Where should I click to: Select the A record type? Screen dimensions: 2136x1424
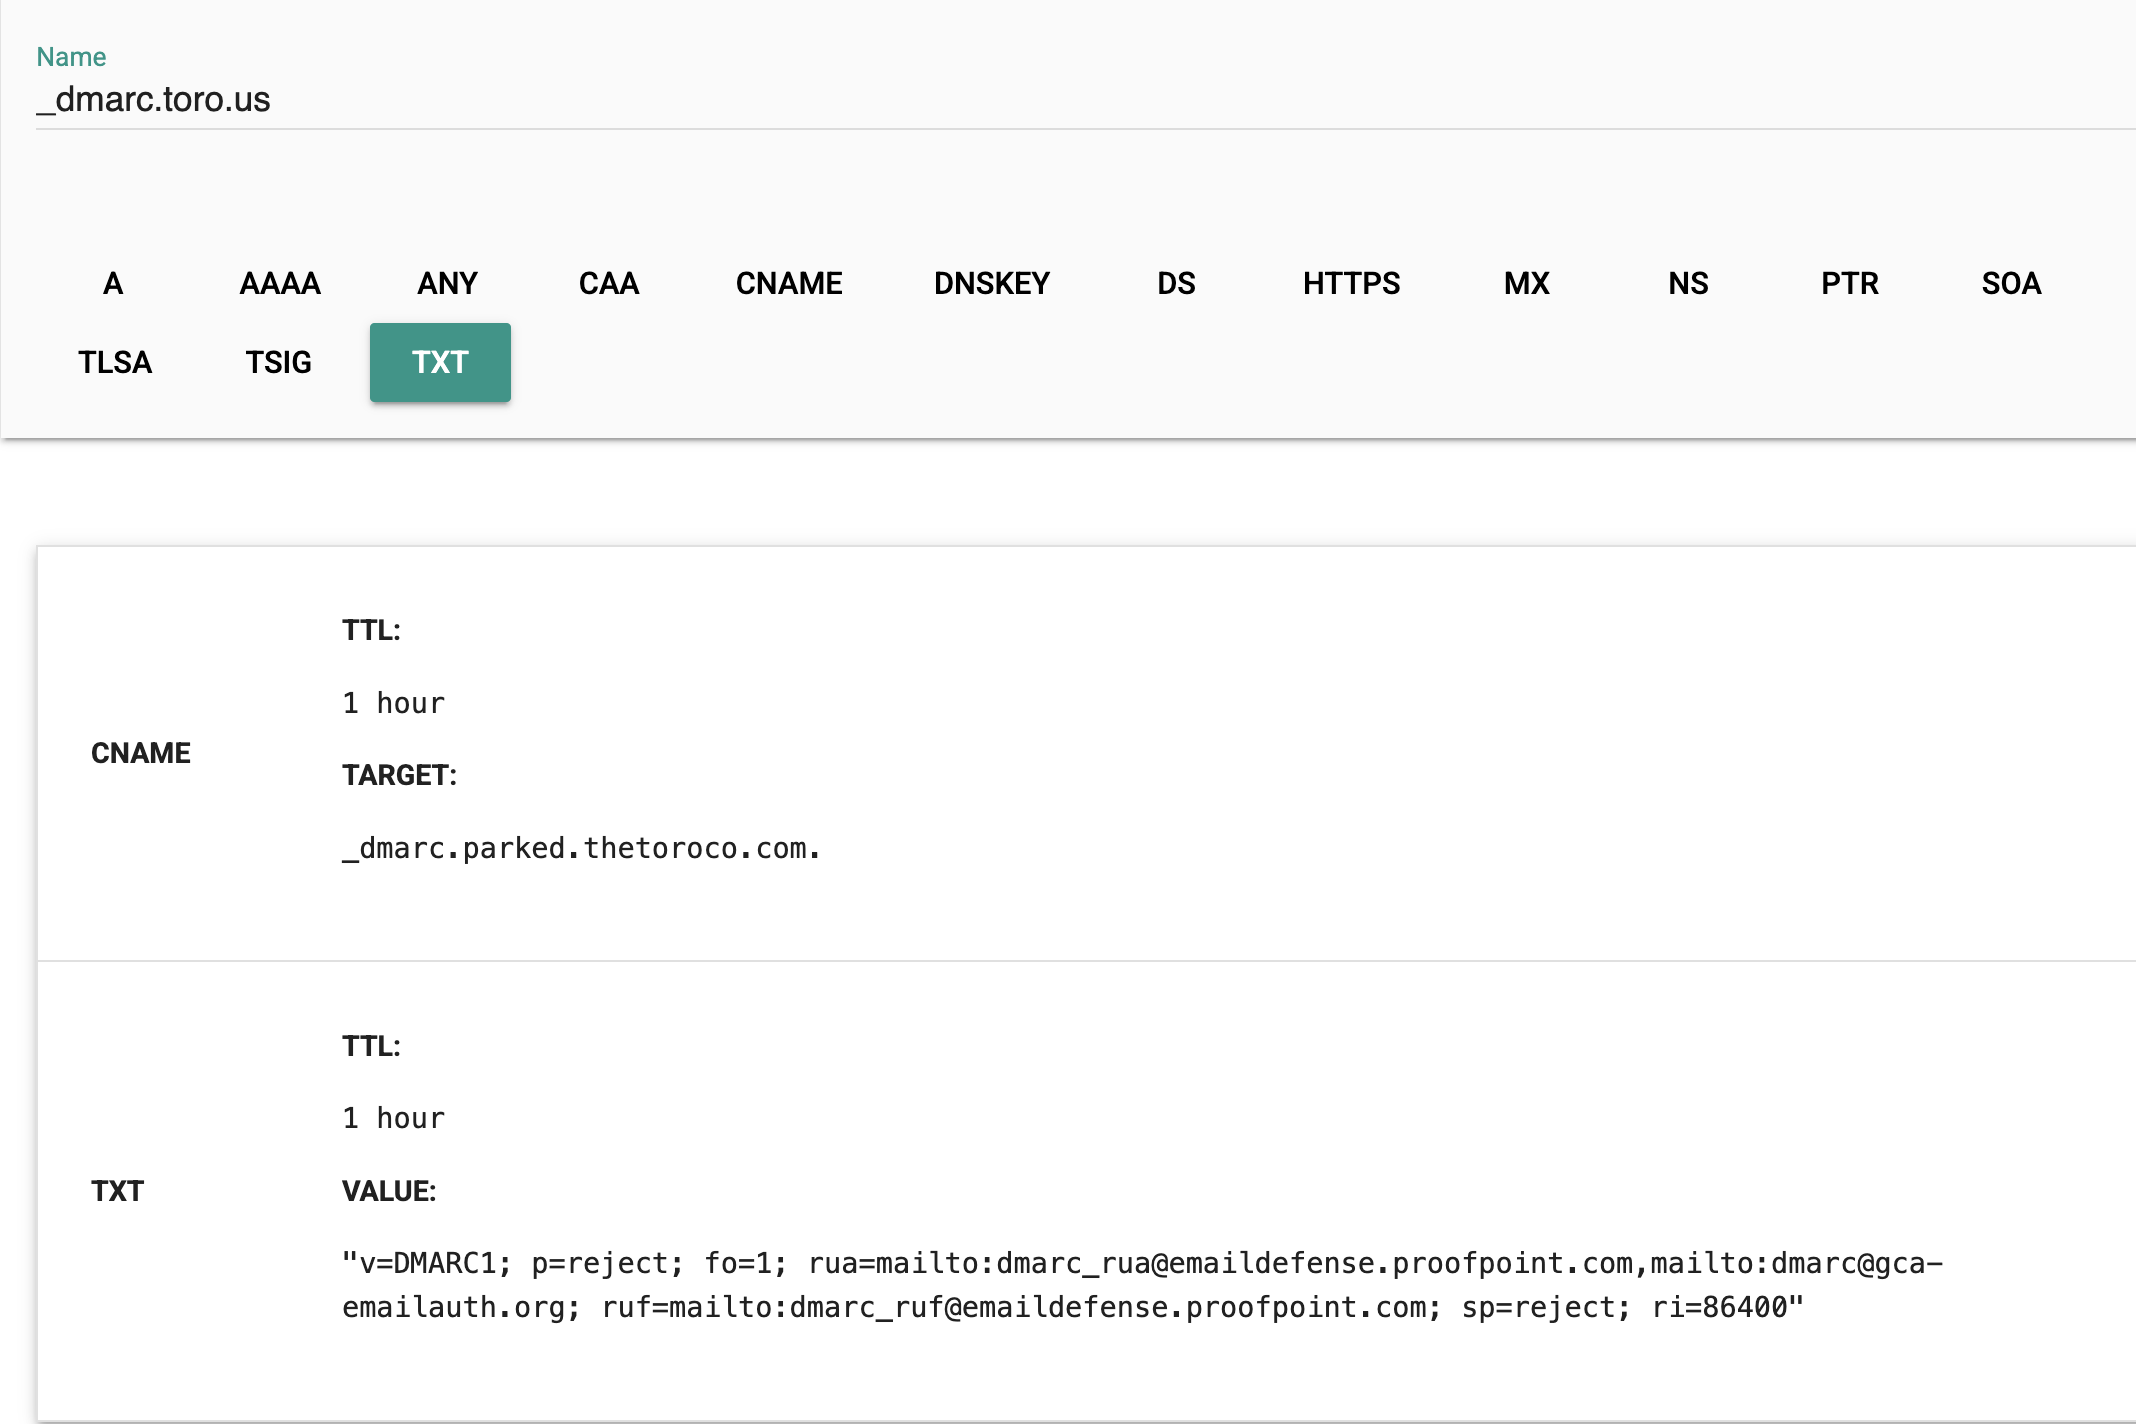coord(113,283)
